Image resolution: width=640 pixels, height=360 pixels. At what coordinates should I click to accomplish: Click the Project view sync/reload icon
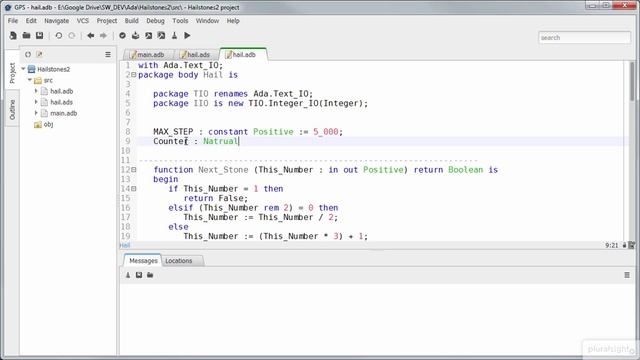(28, 54)
